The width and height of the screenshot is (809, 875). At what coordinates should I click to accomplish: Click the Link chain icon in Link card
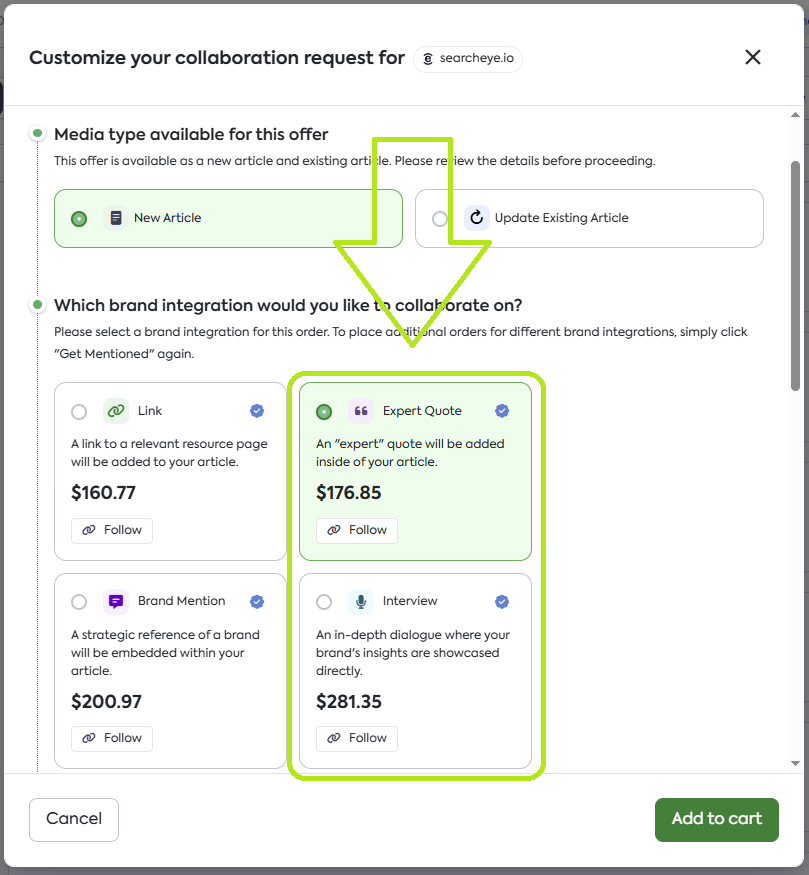pyautogui.click(x=116, y=411)
